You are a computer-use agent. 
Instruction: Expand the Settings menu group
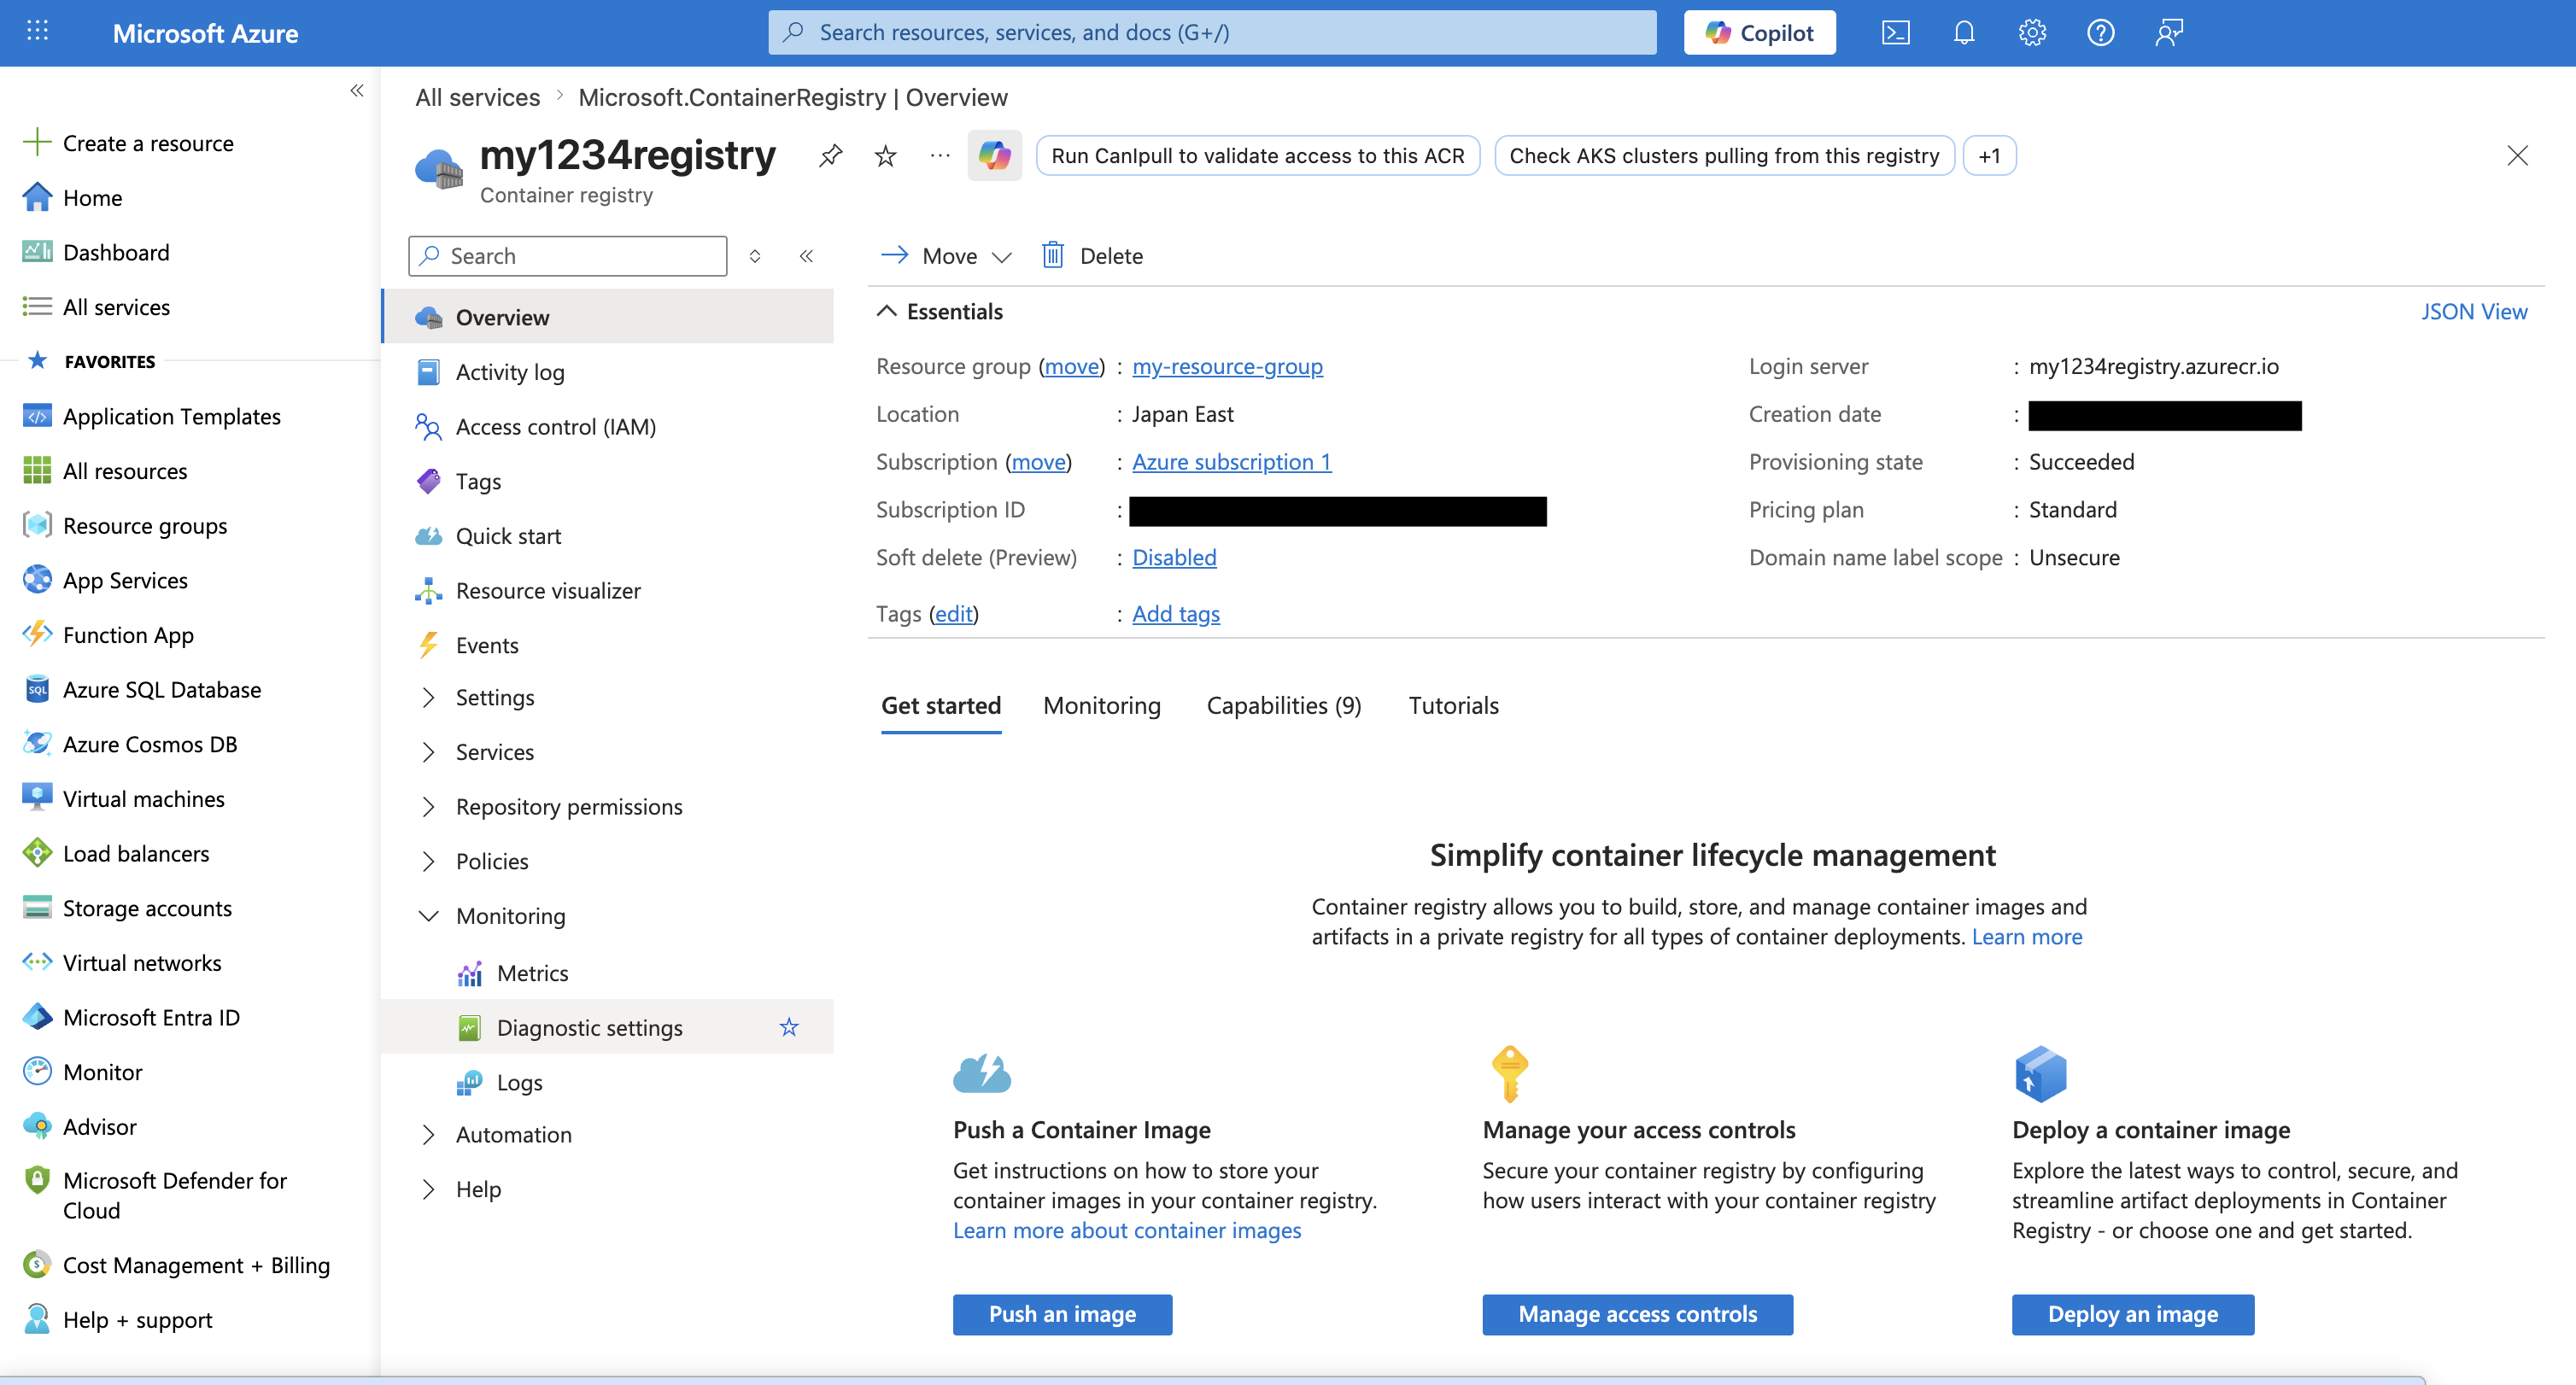(x=428, y=697)
